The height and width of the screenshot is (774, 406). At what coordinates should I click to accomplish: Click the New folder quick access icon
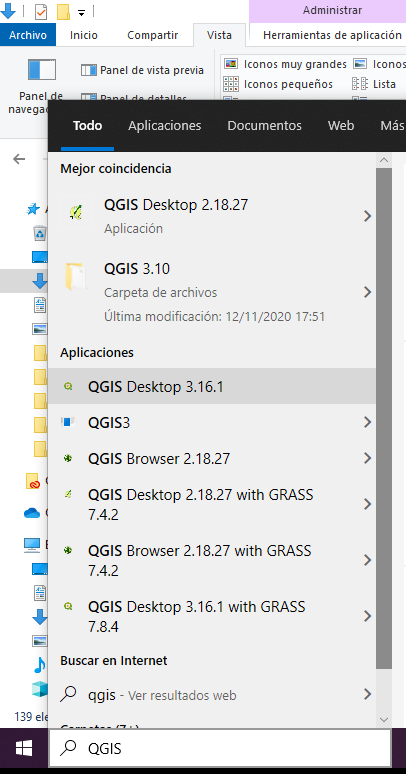pos(63,12)
